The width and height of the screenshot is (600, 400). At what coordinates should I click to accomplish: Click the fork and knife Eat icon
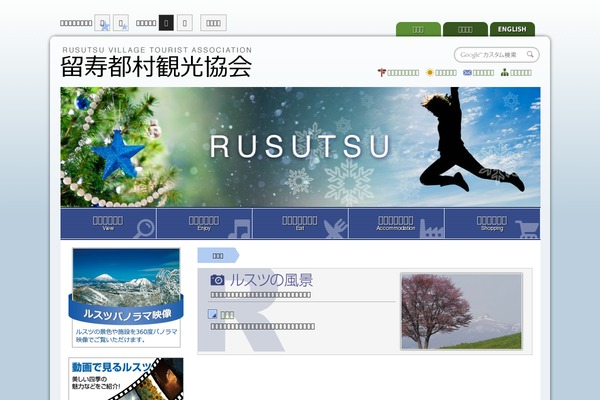coord(335,229)
